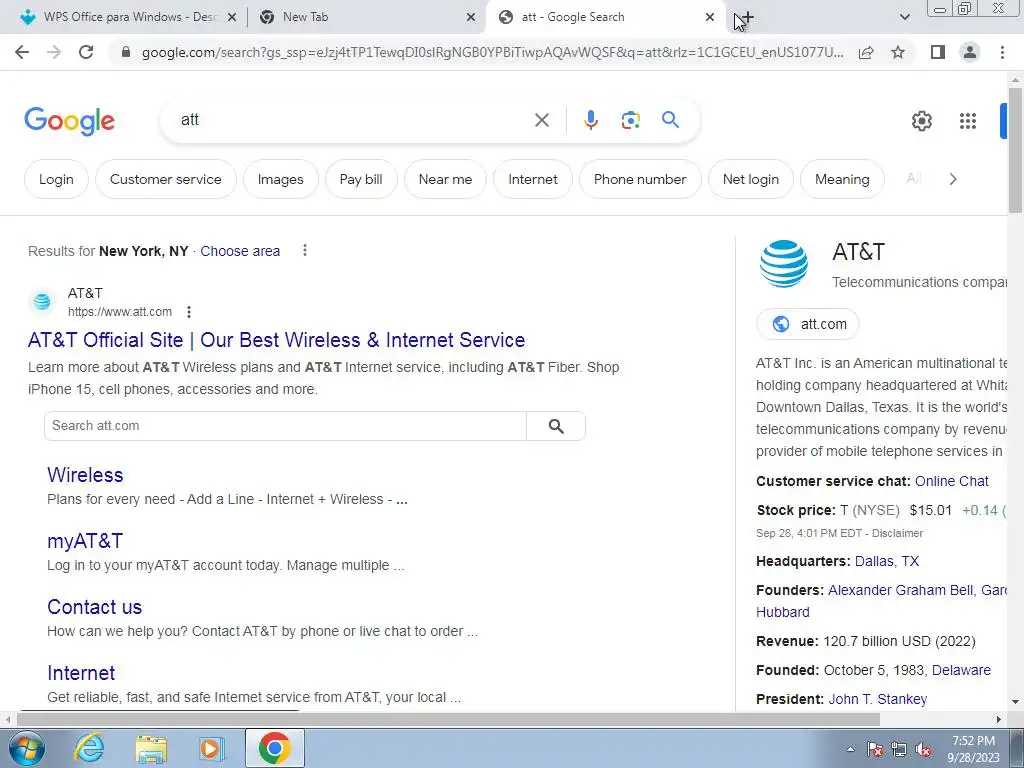Screen dimensions: 1024x768
Task: Select the Net login filter chip
Action: point(751,179)
